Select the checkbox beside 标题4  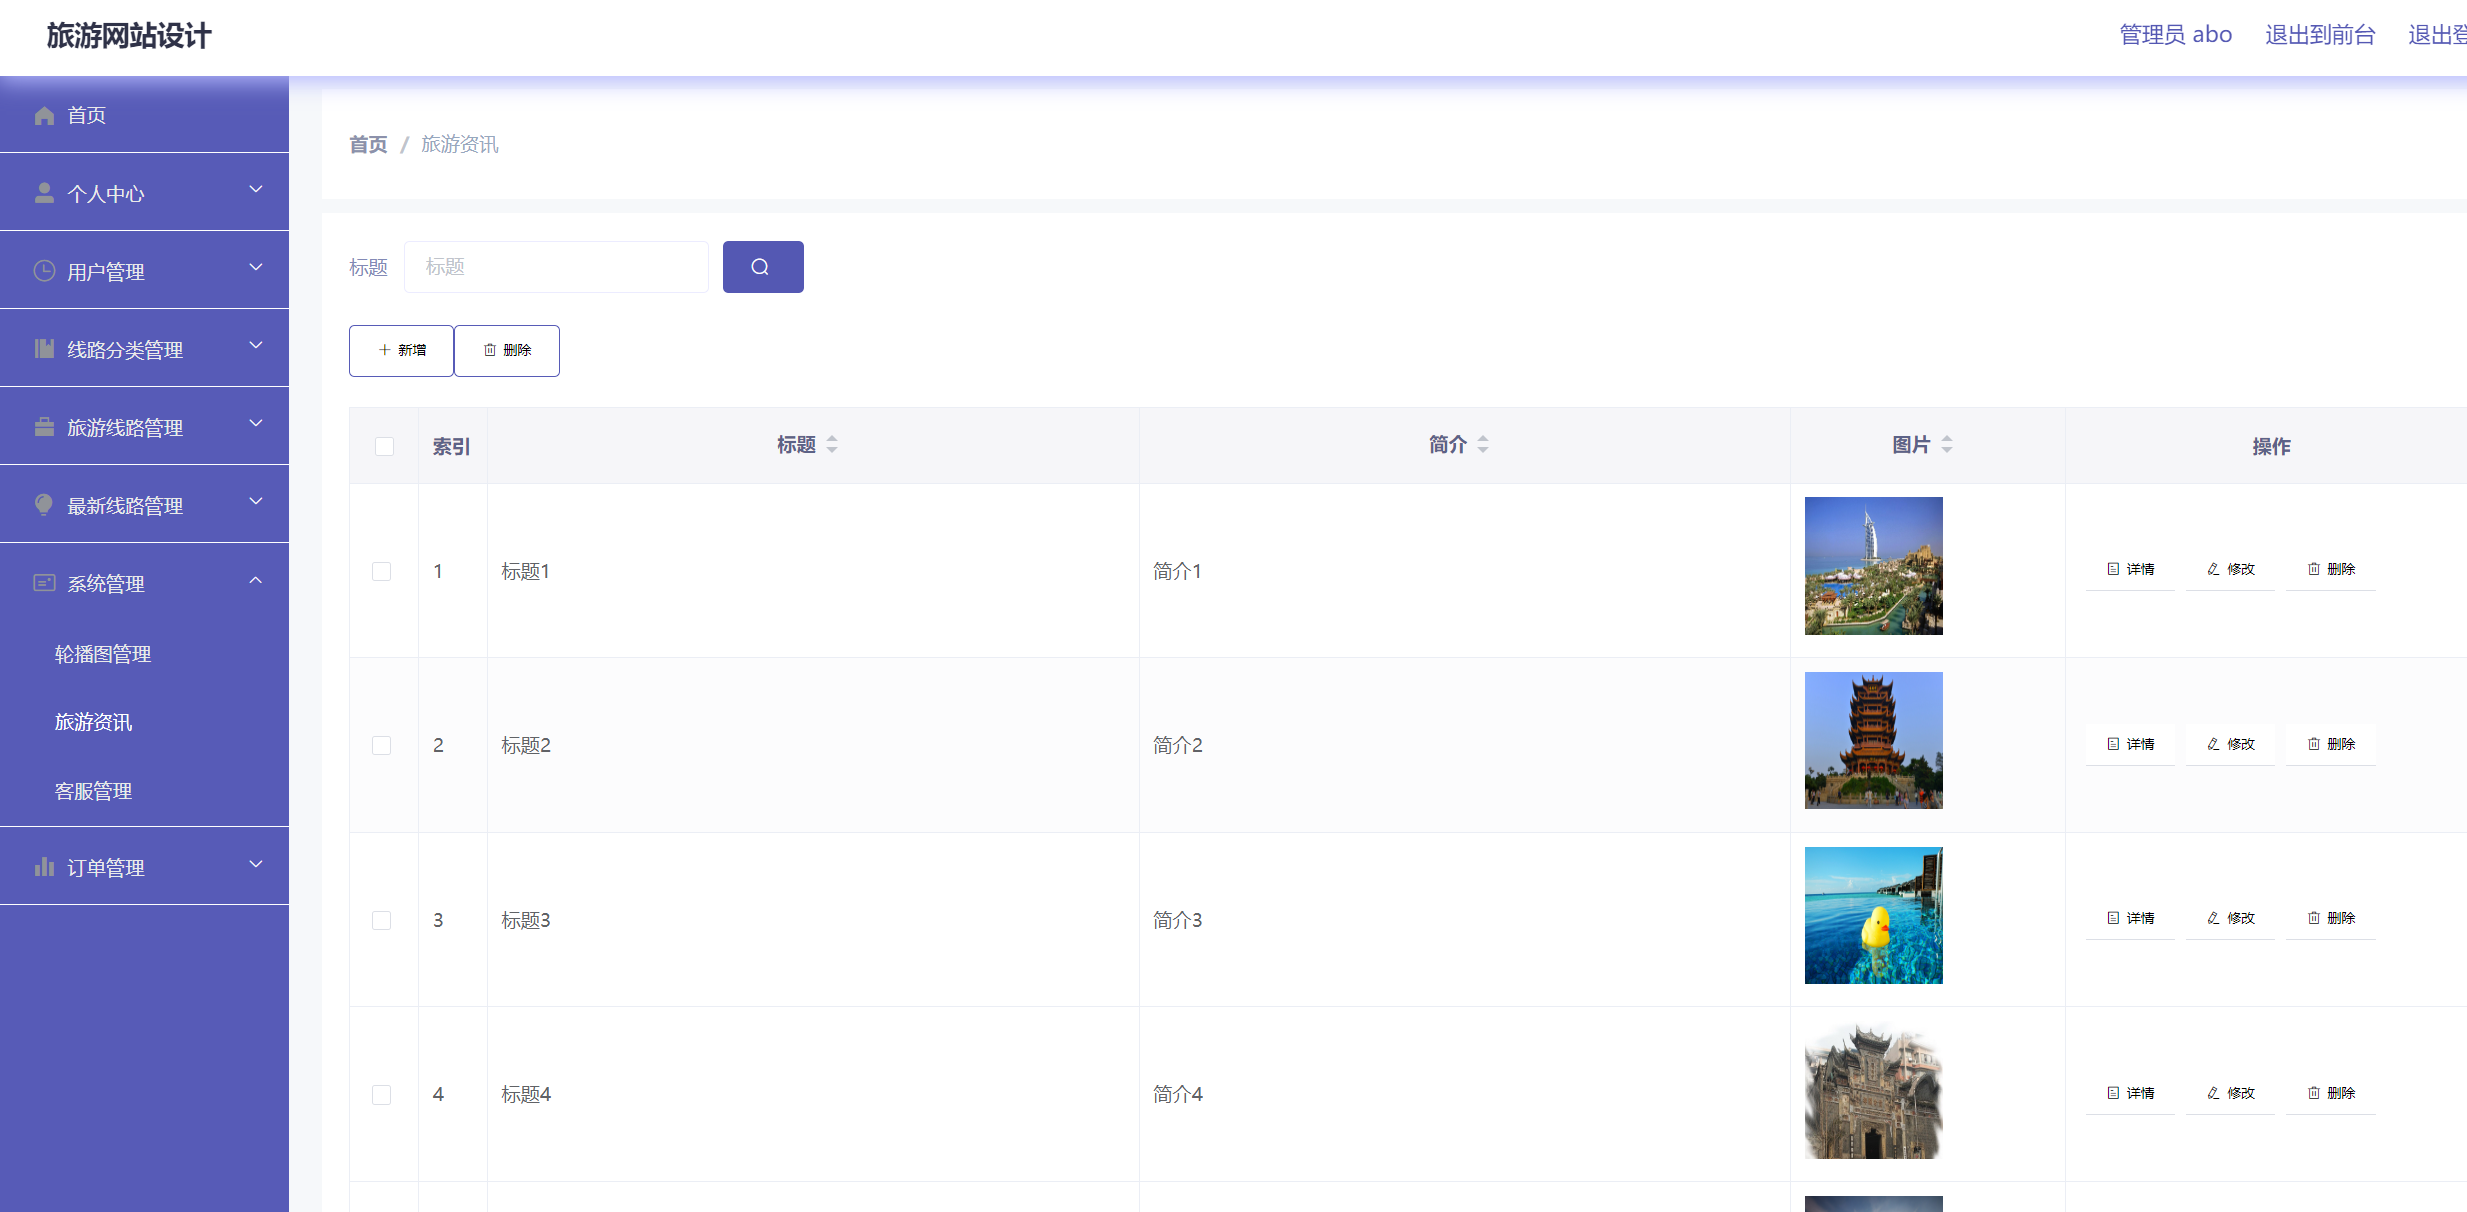point(381,1094)
